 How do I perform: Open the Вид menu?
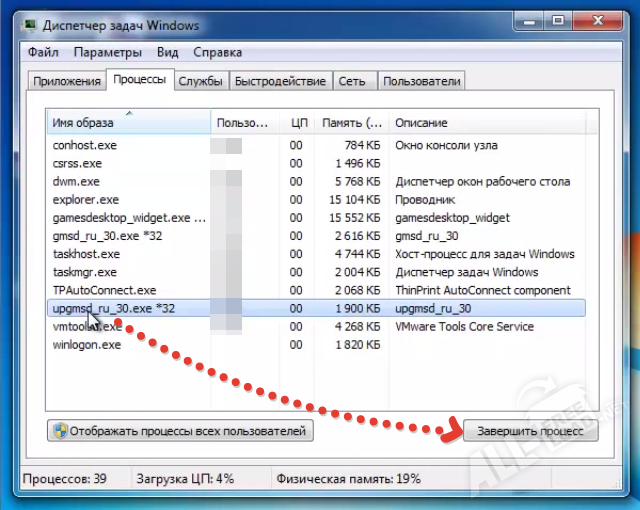click(x=168, y=52)
